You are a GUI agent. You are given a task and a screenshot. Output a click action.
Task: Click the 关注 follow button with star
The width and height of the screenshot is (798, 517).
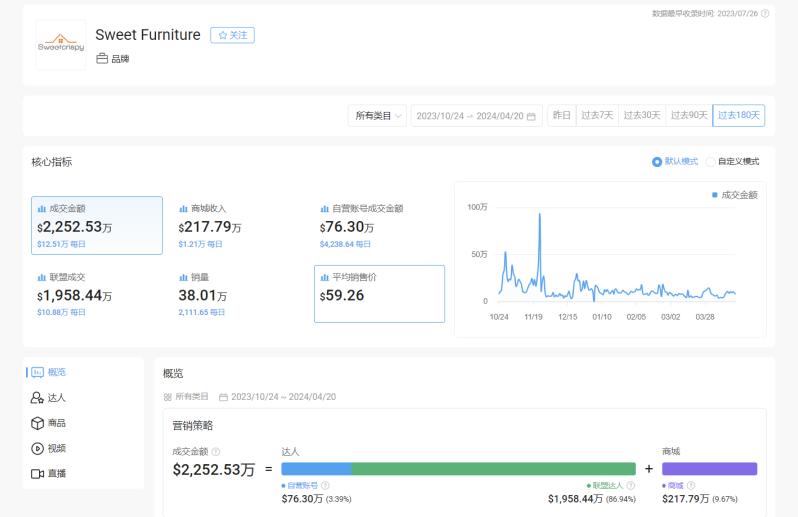232,35
